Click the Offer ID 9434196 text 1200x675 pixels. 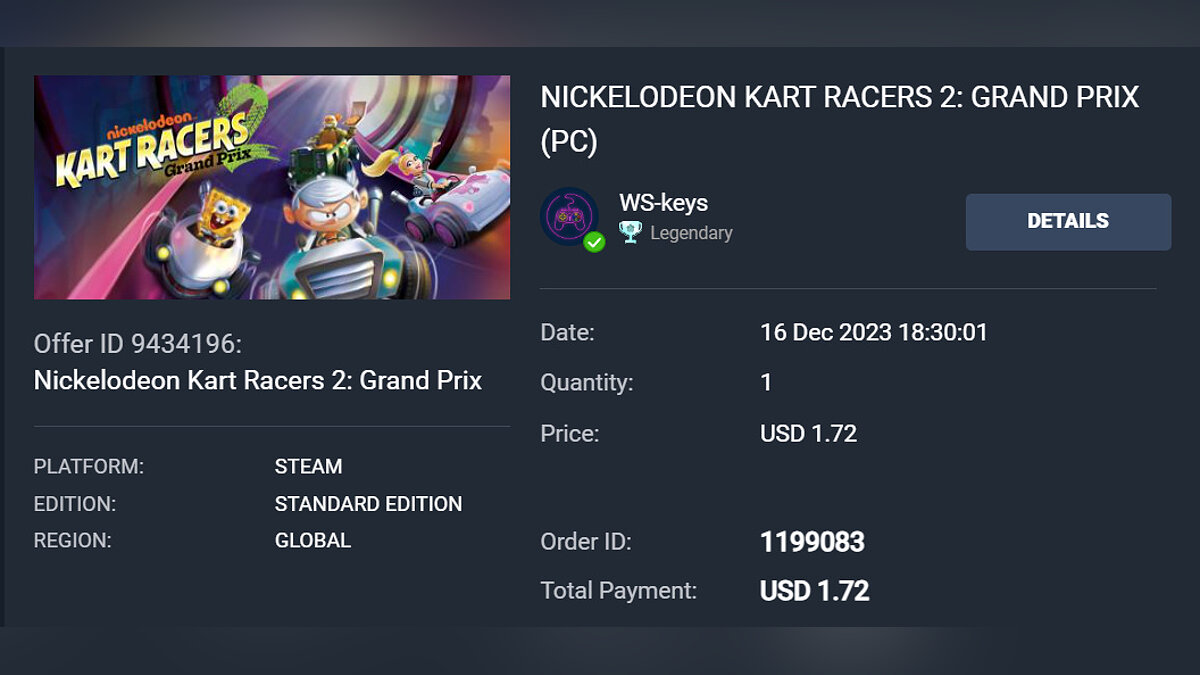click(x=138, y=344)
